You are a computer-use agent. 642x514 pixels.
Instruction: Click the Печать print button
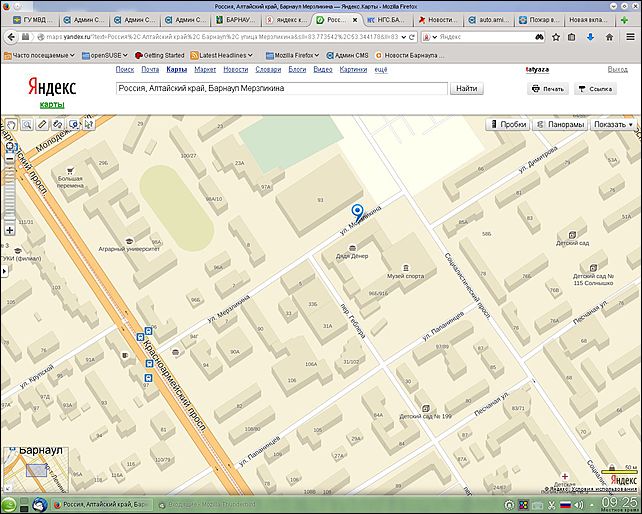click(x=548, y=88)
